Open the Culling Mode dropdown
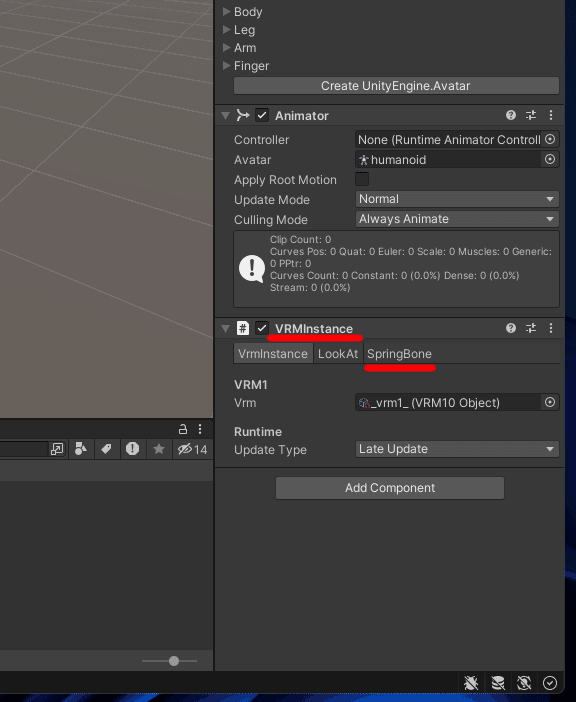Image resolution: width=576 pixels, height=702 pixels. pos(457,219)
